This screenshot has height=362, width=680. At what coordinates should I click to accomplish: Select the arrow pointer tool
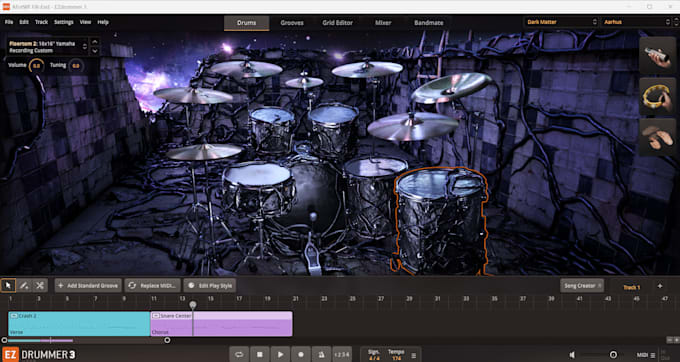(8, 286)
